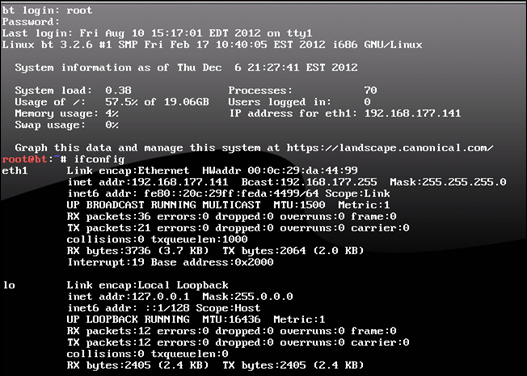This screenshot has height=376, width=527.
Task: Click the Usage of / 57.5% value
Action: (157, 102)
